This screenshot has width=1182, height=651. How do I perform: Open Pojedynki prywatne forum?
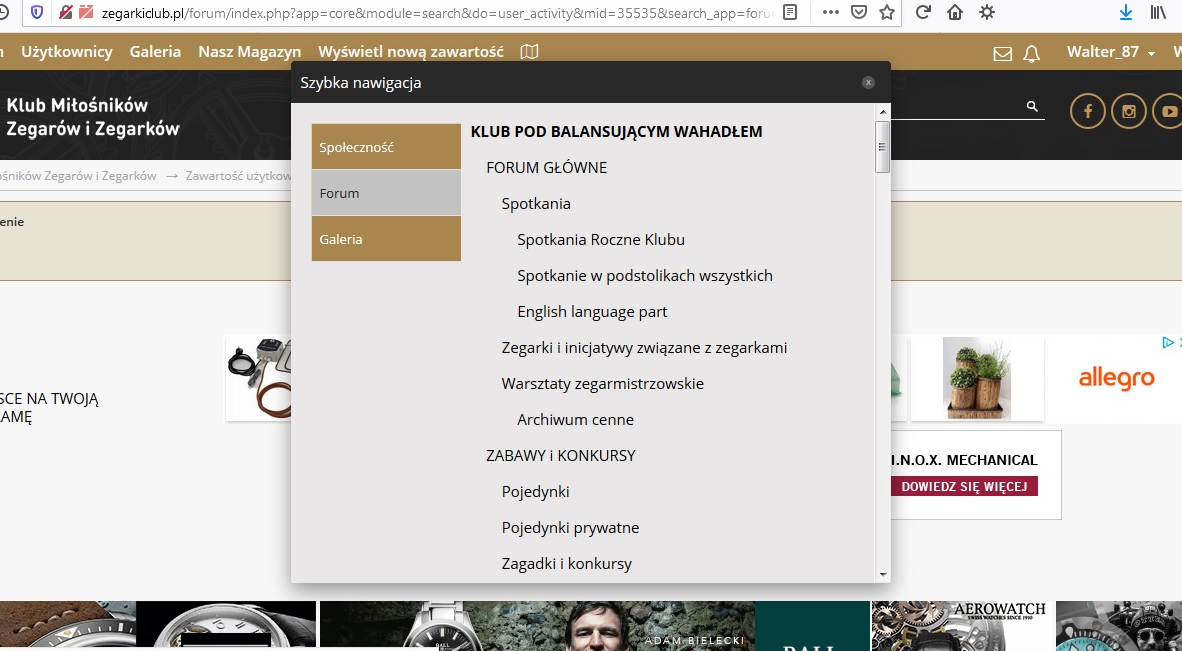pos(570,528)
